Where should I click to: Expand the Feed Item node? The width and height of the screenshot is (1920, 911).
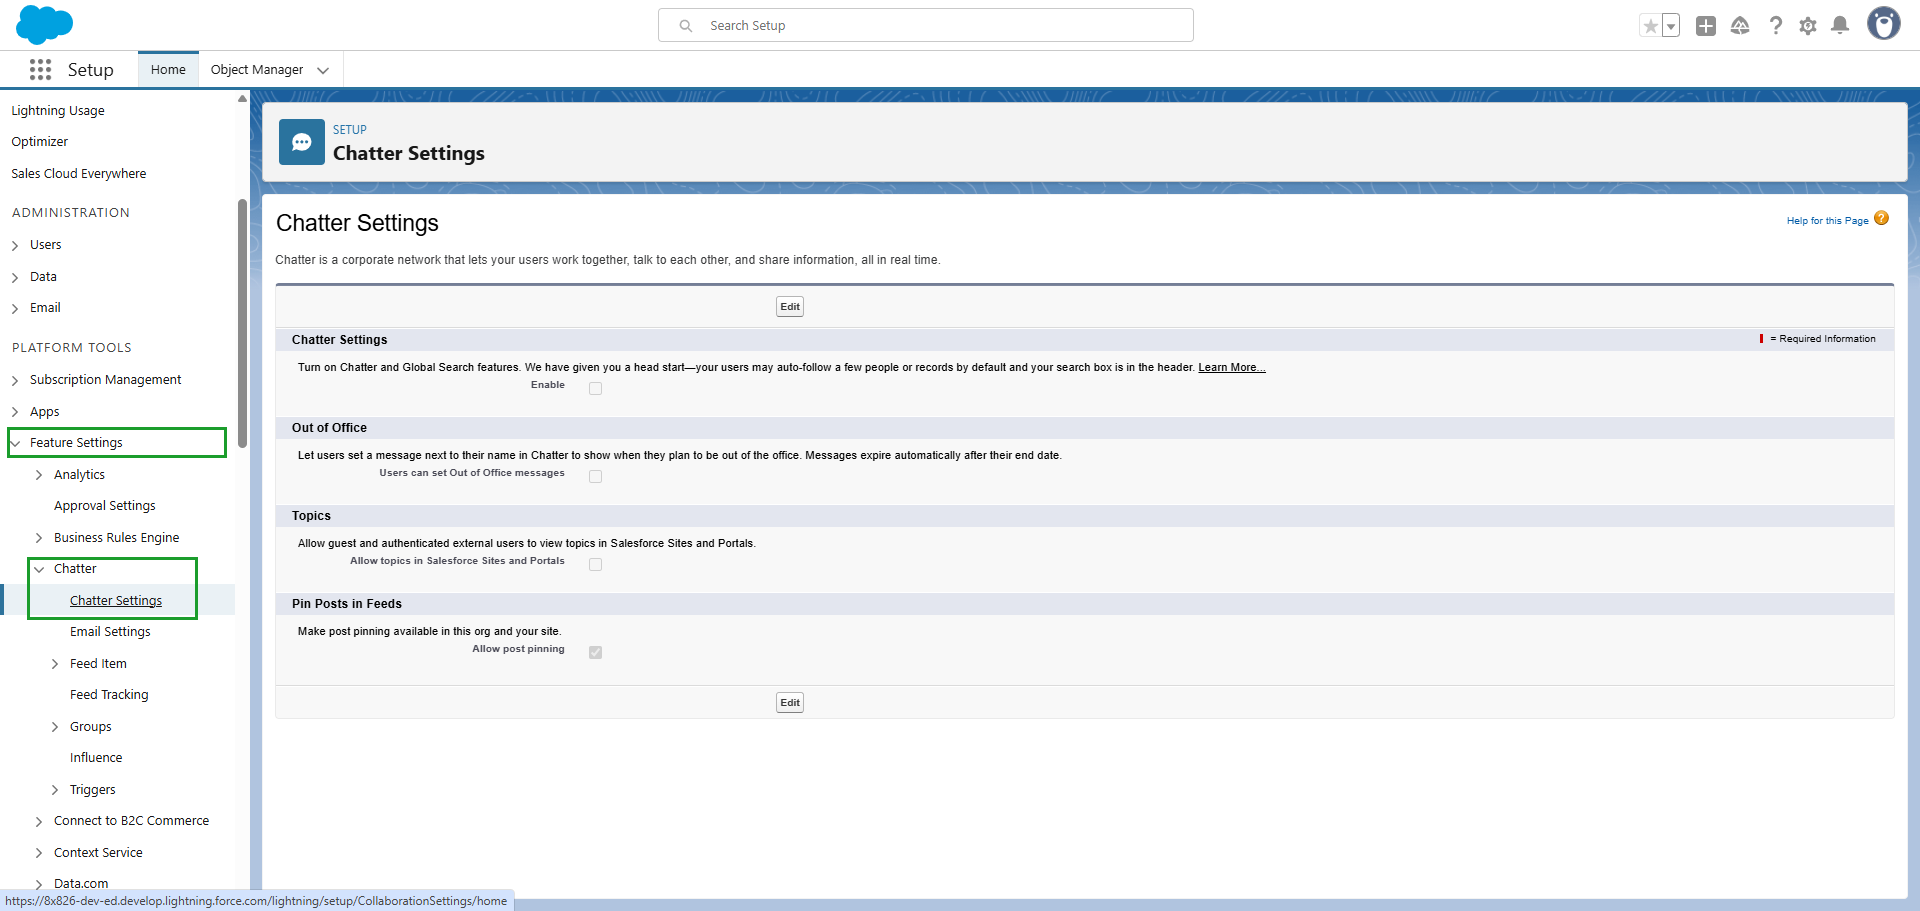55,664
